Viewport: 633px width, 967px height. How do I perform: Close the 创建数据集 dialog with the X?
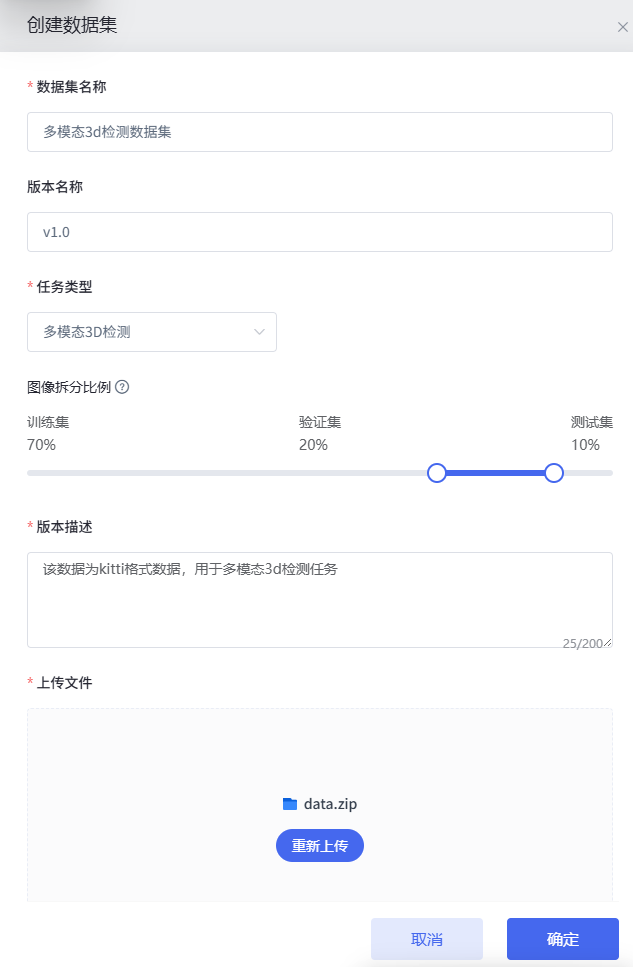coord(623,27)
